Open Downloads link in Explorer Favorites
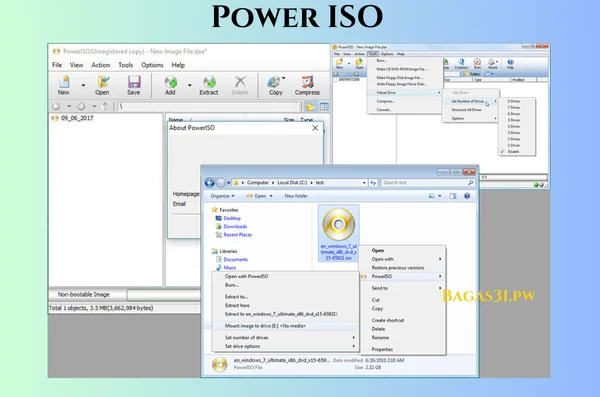 [x=235, y=227]
